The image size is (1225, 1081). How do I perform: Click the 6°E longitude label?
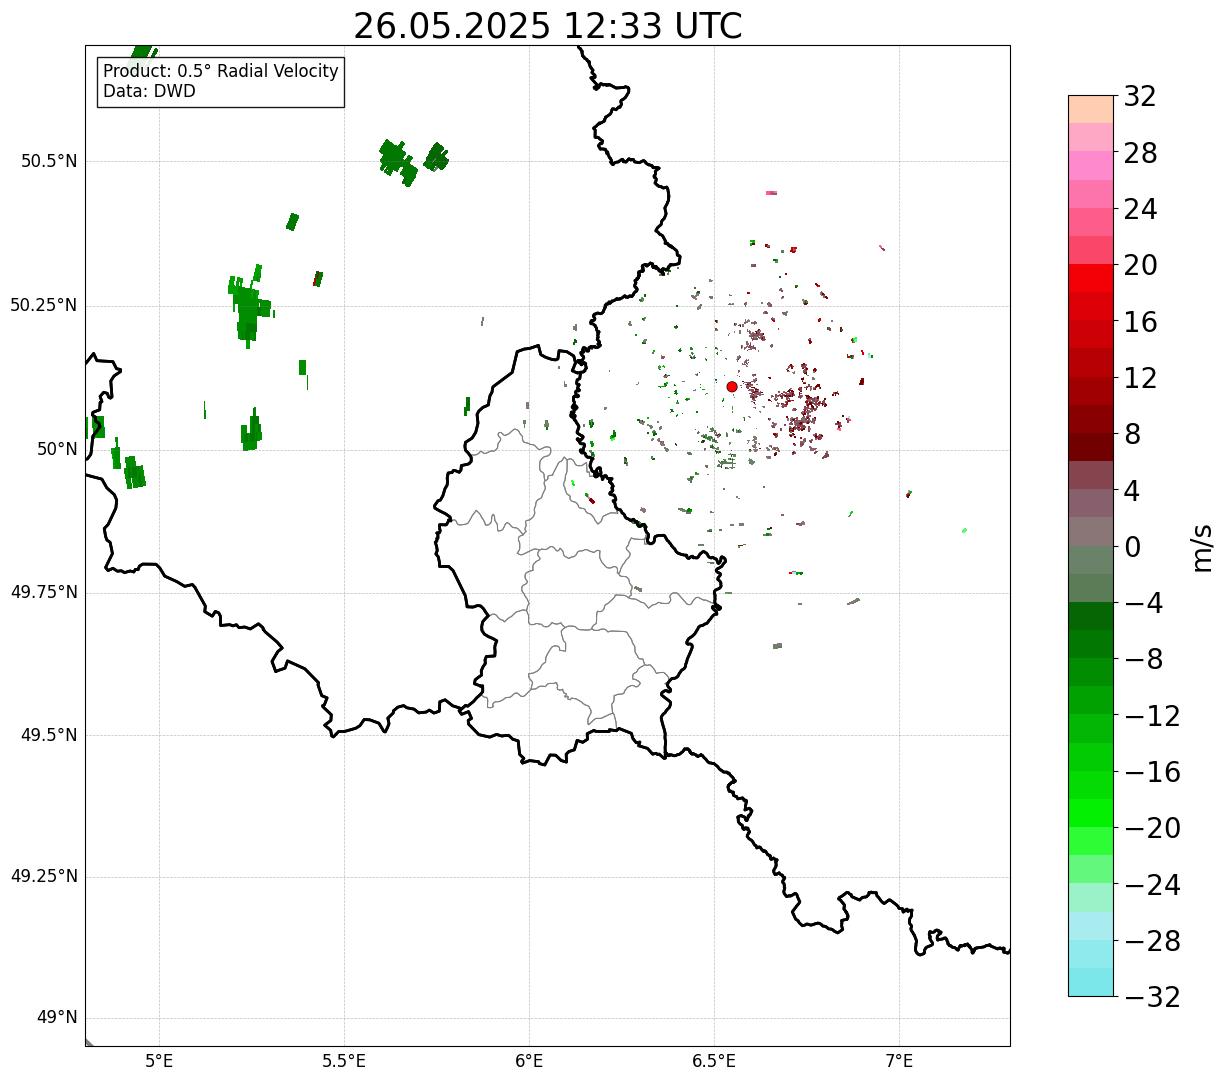(x=529, y=1061)
